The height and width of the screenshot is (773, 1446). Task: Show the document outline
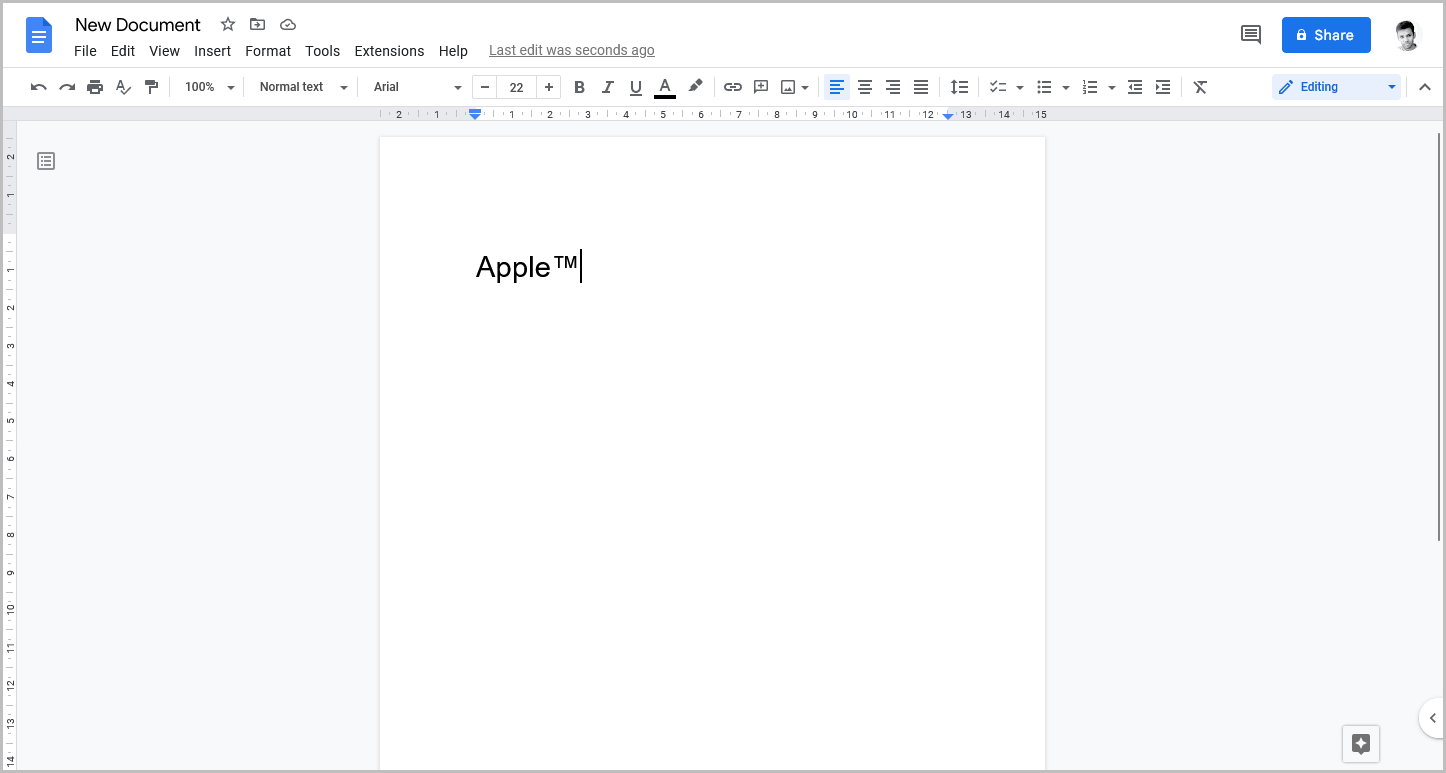coord(46,161)
